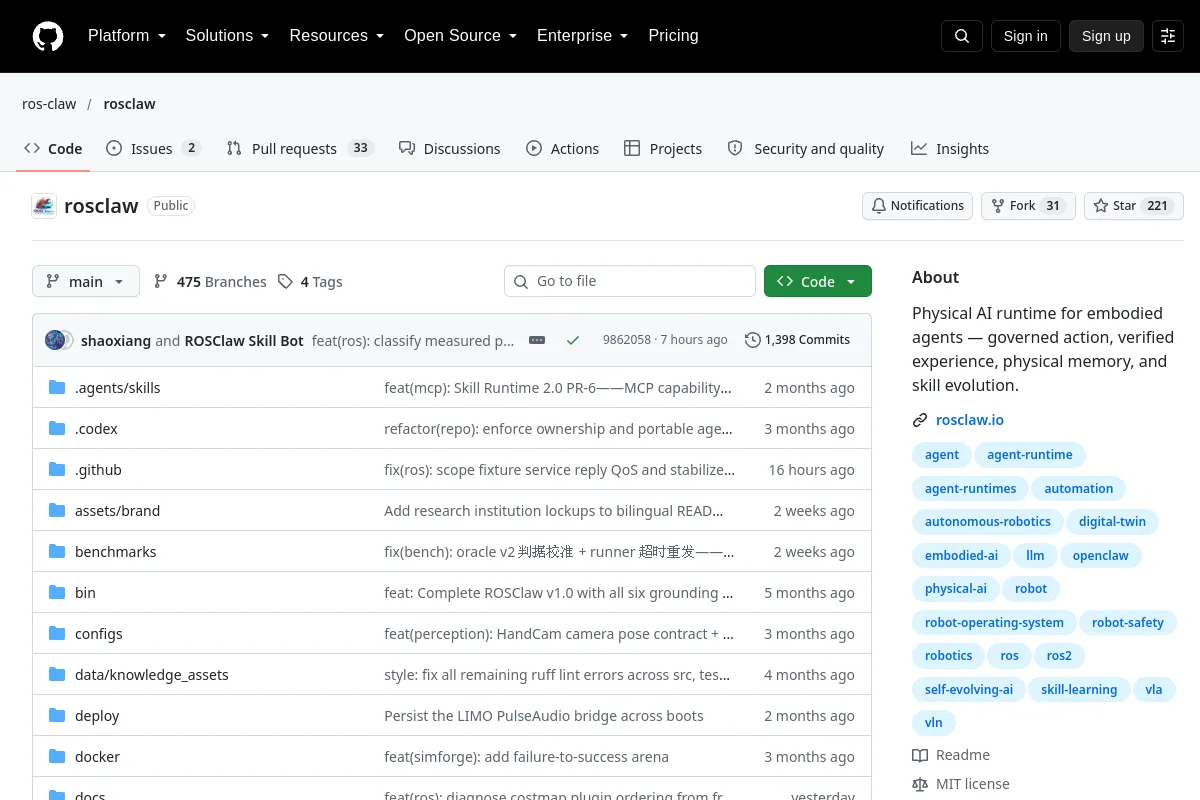This screenshot has height=800, width=1200.
Task: Select the openclaw topic tag
Action: 1100,556
